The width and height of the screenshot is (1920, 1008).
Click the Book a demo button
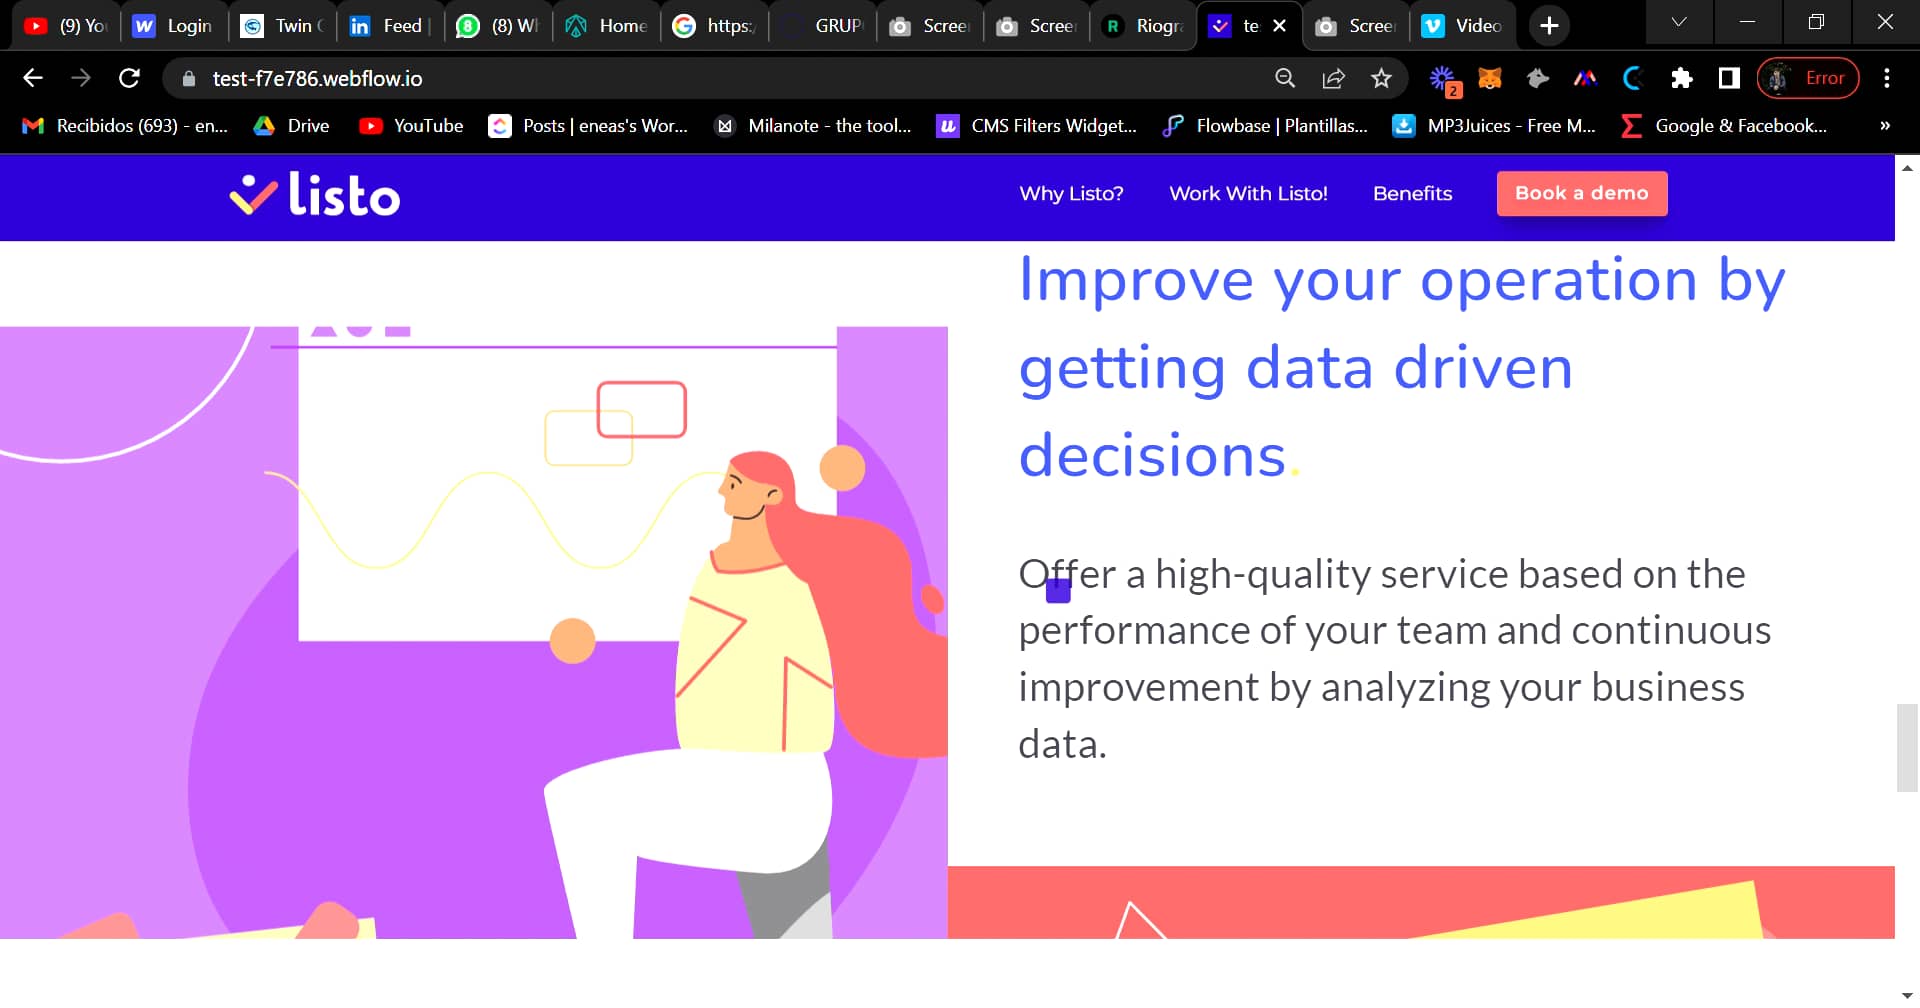tap(1581, 193)
